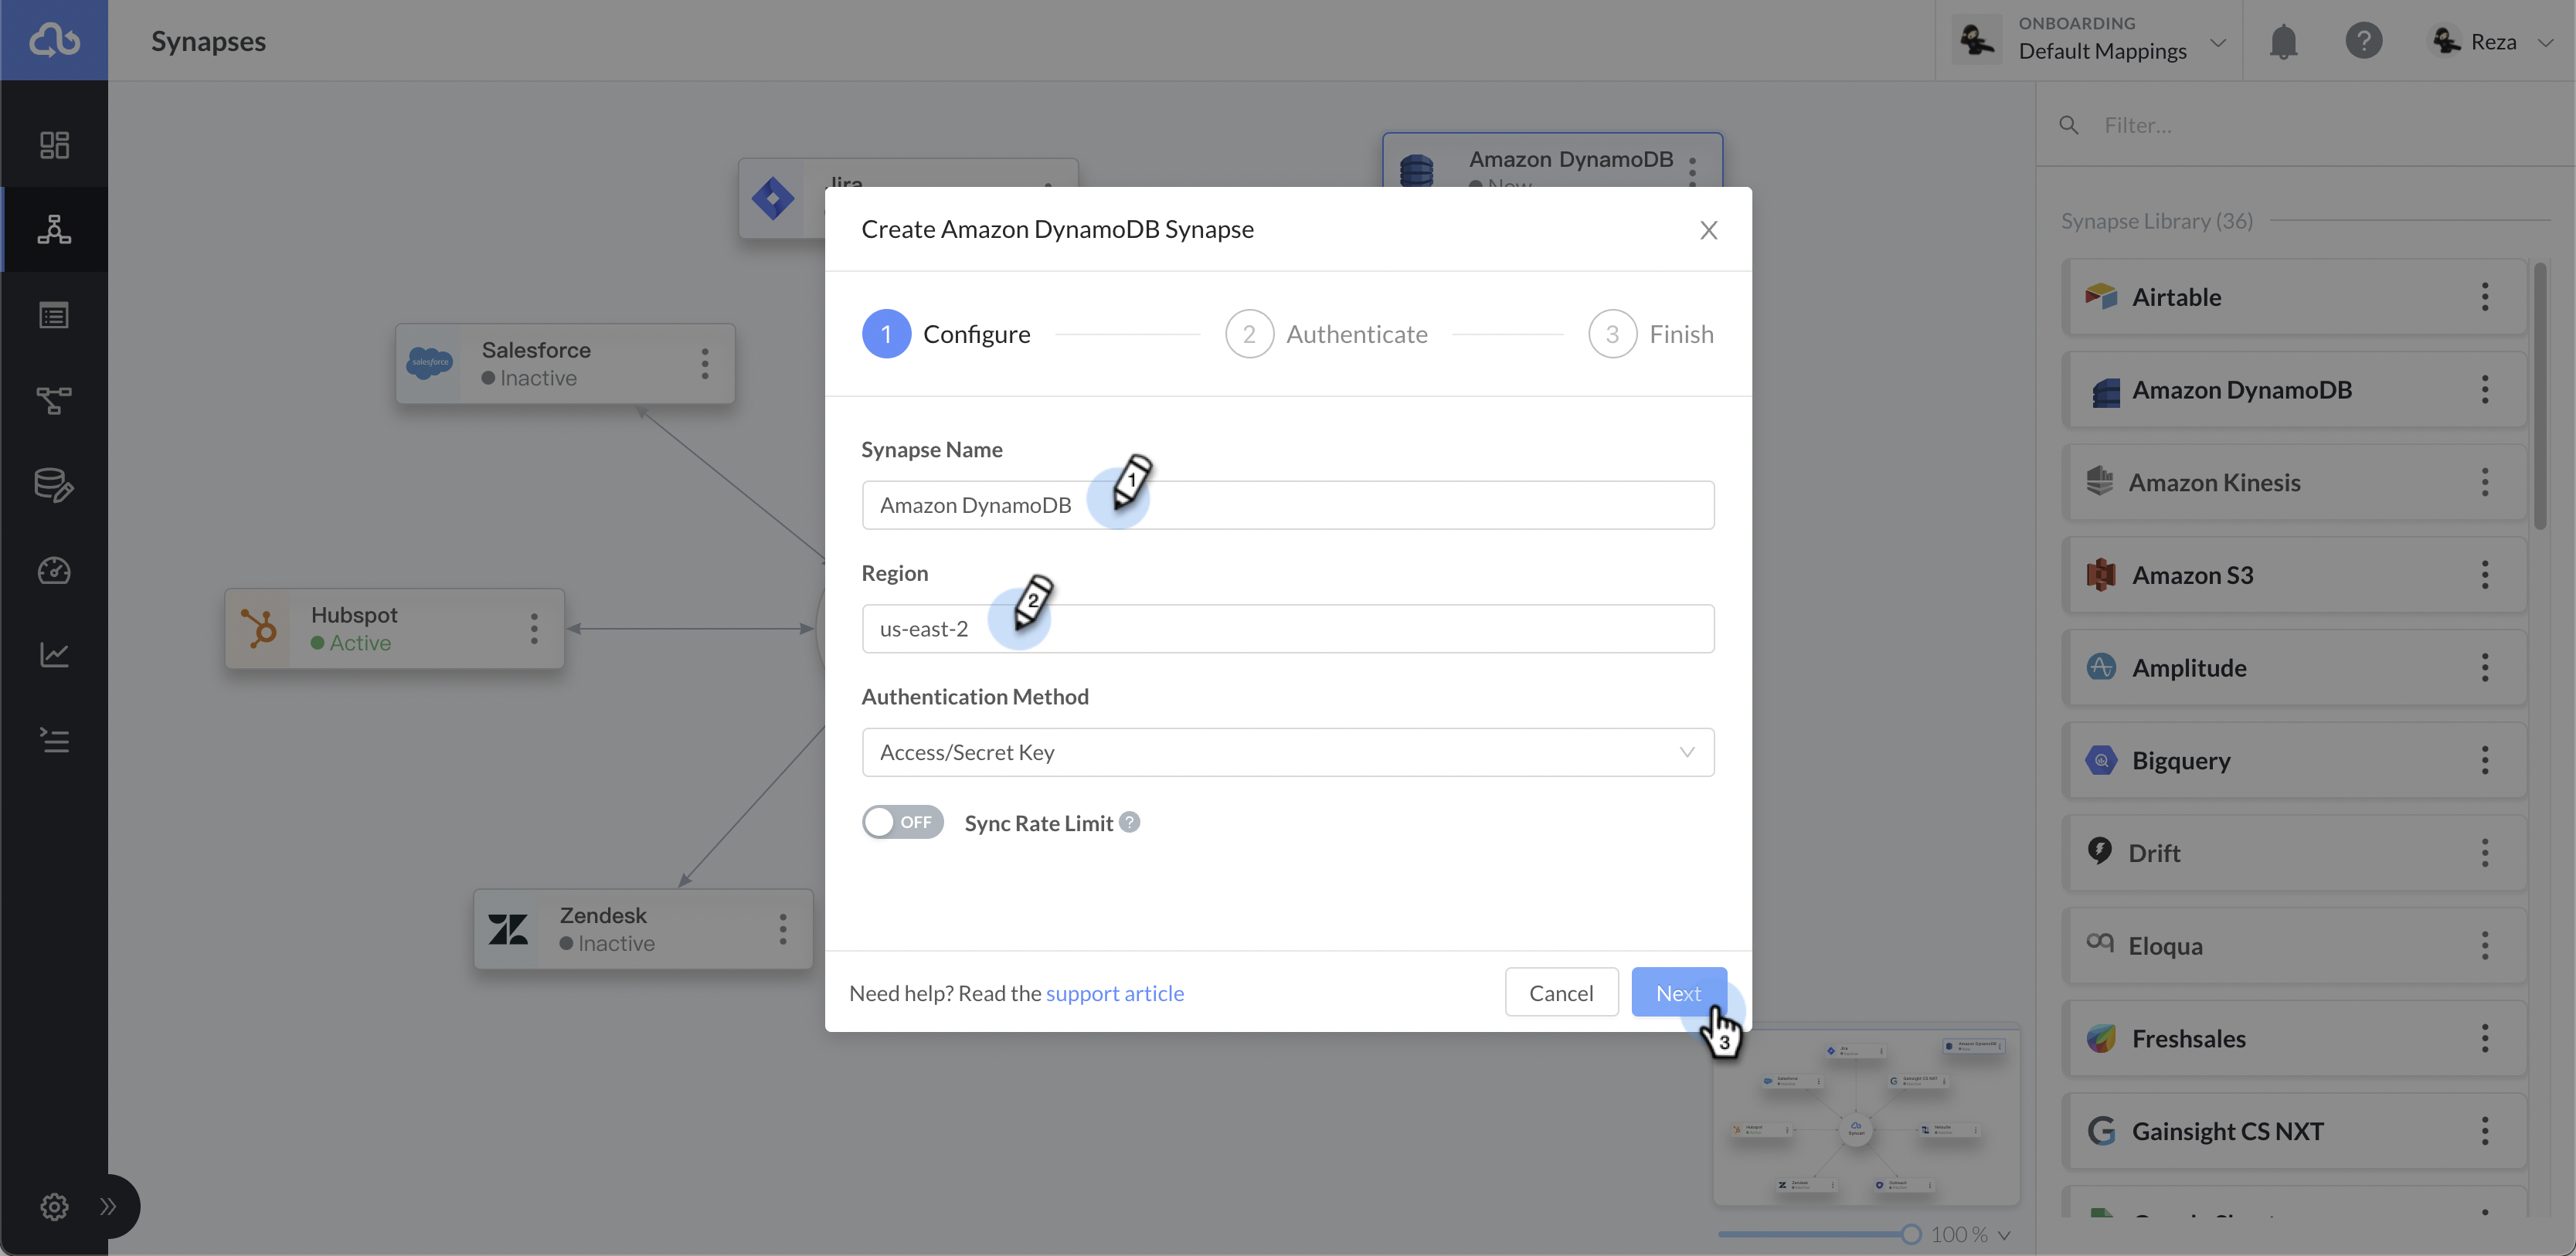The height and width of the screenshot is (1256, 2576).
Task: Click the zoom level slider handle
Action: click(1911, 1234)
